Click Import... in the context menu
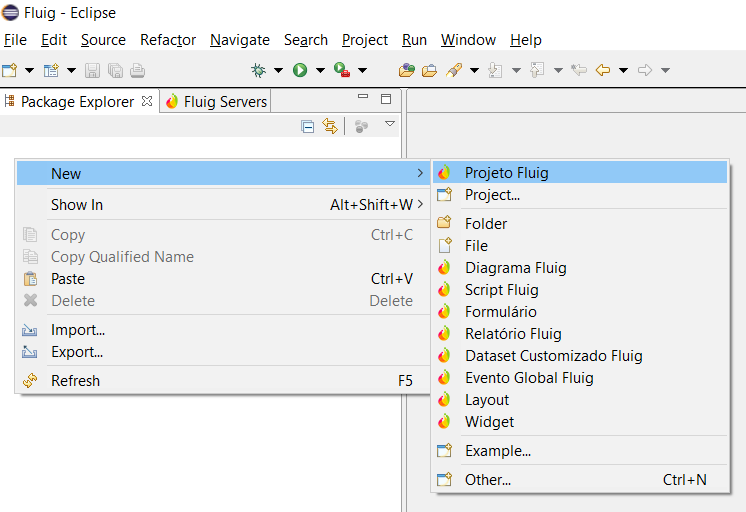This screenshot has height=512, width=746. coord(78,330)
